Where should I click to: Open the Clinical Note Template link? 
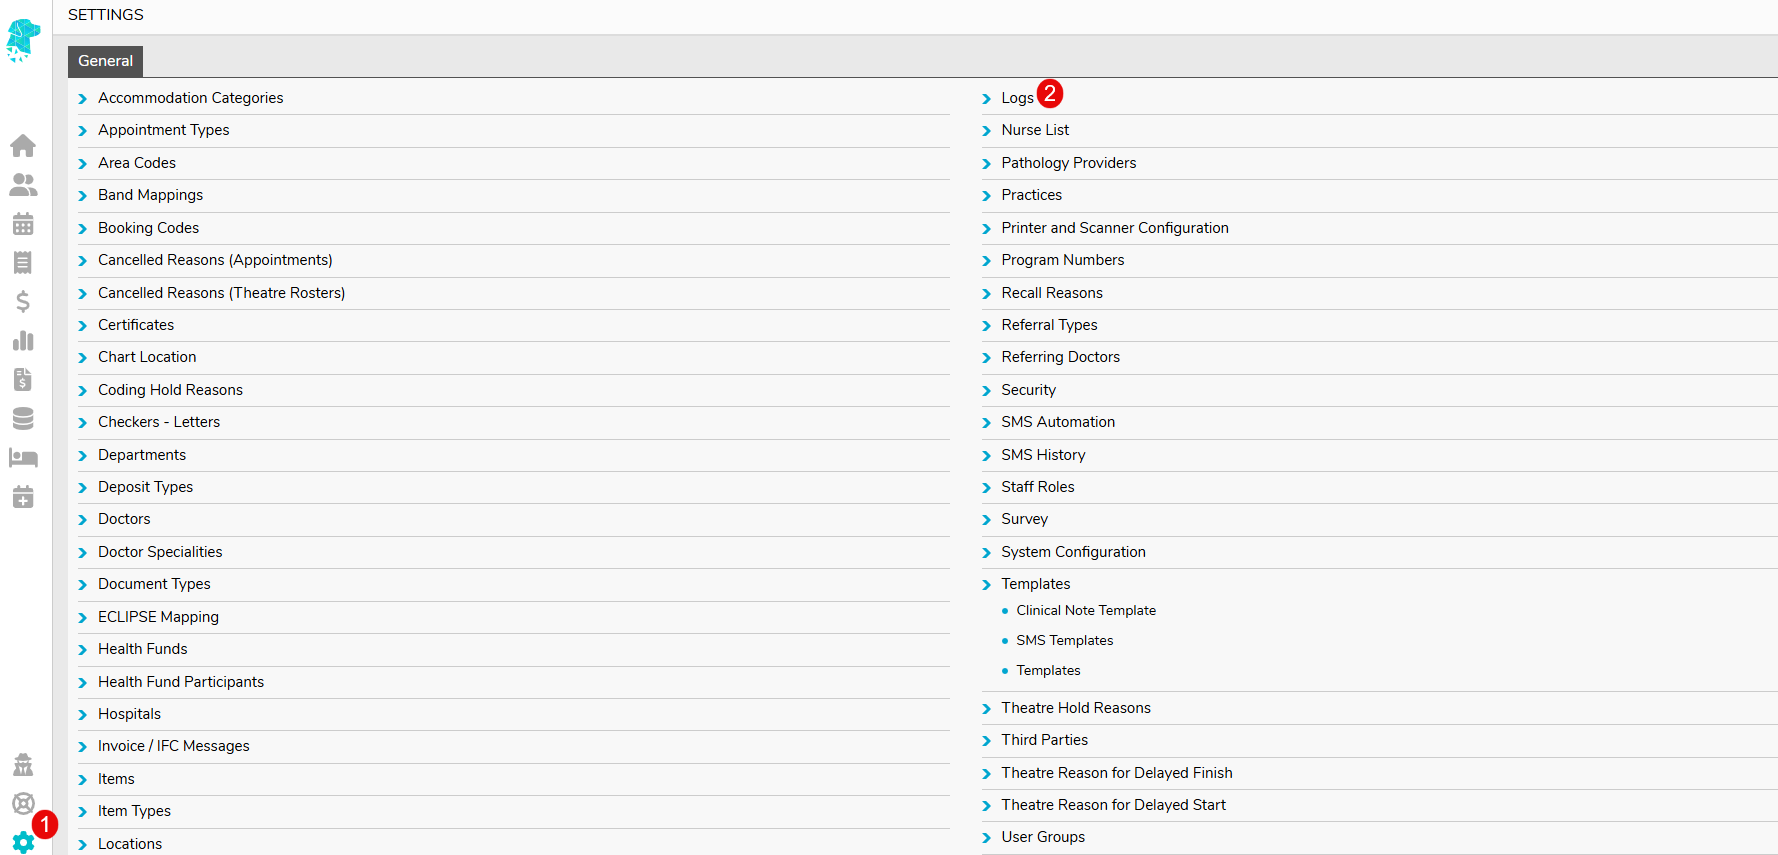pos(1085,611)
